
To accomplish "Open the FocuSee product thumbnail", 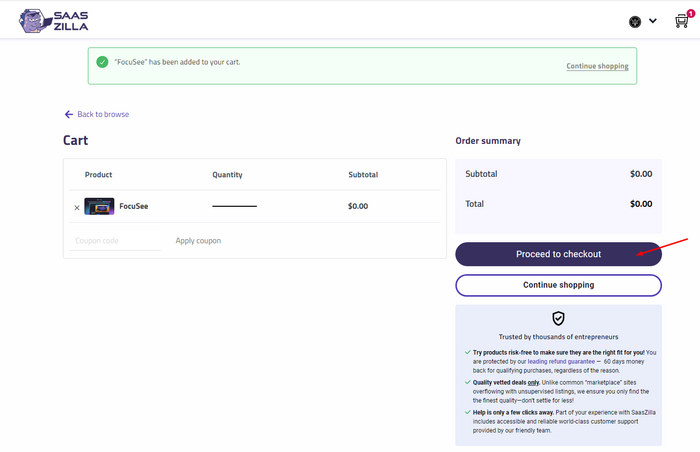I will 99,207.
